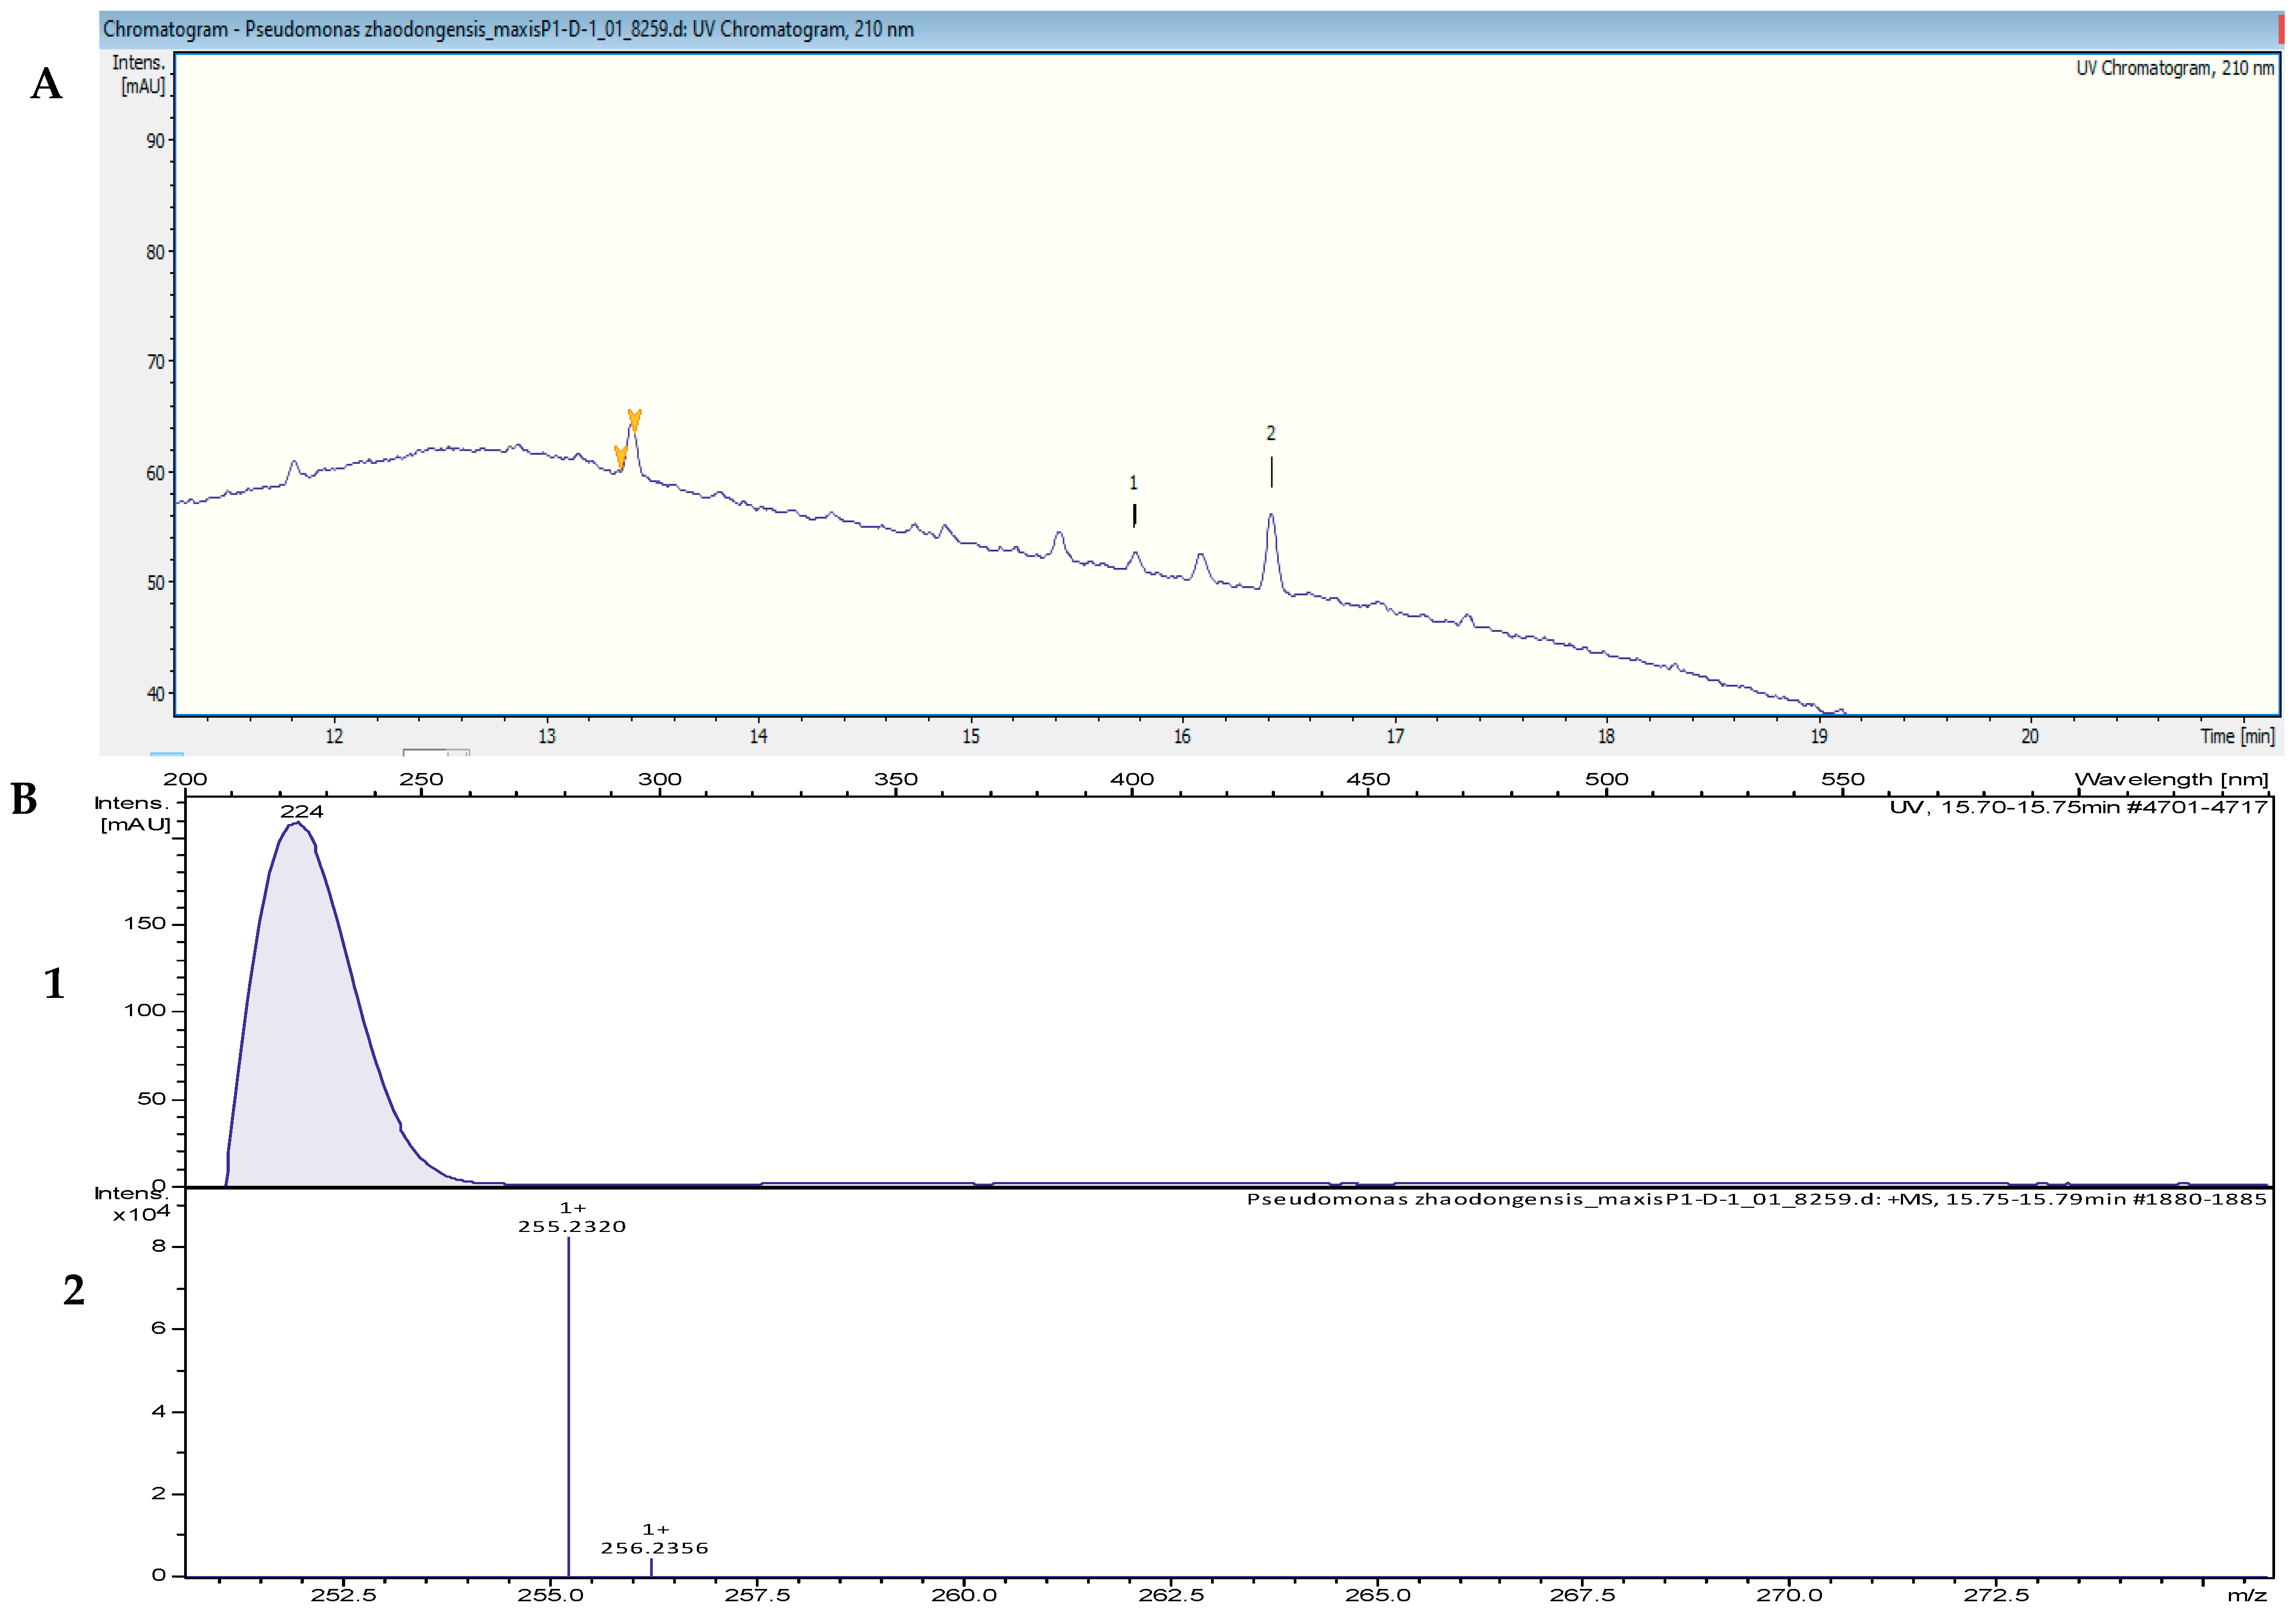Click the 224 peak label on the UV spectrum
The height and width of the screenshot is (1612, 2296).
(x=301, y=811)
